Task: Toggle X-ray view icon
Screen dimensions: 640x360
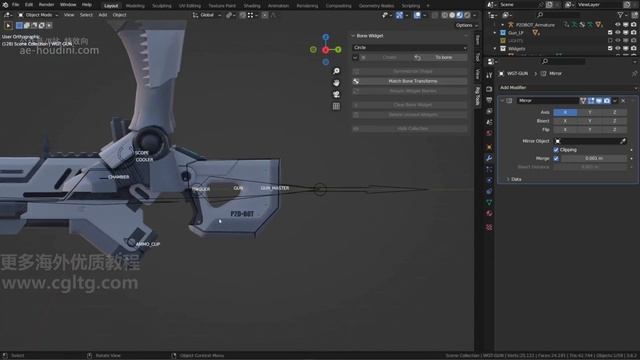Action: pyautogui.click(x=435, y=15)
